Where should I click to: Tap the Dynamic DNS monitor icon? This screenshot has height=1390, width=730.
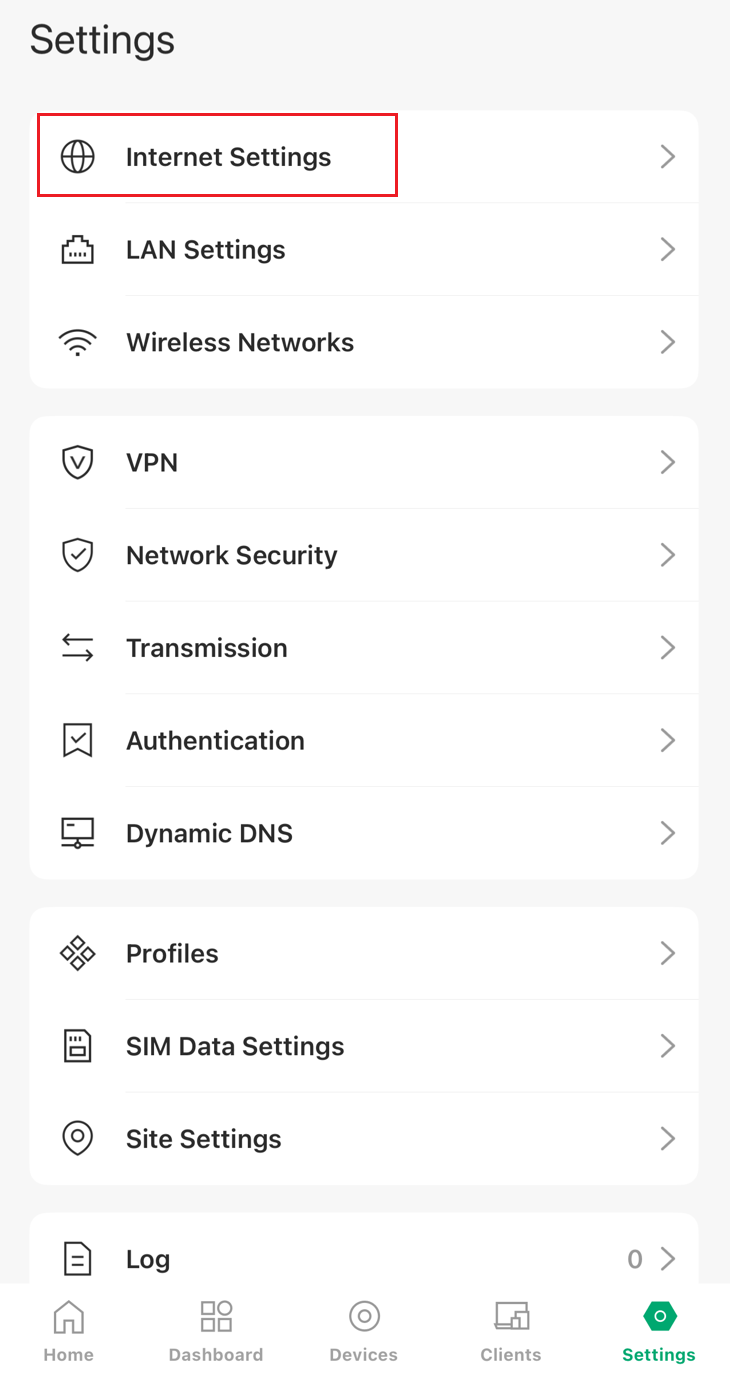77,833
